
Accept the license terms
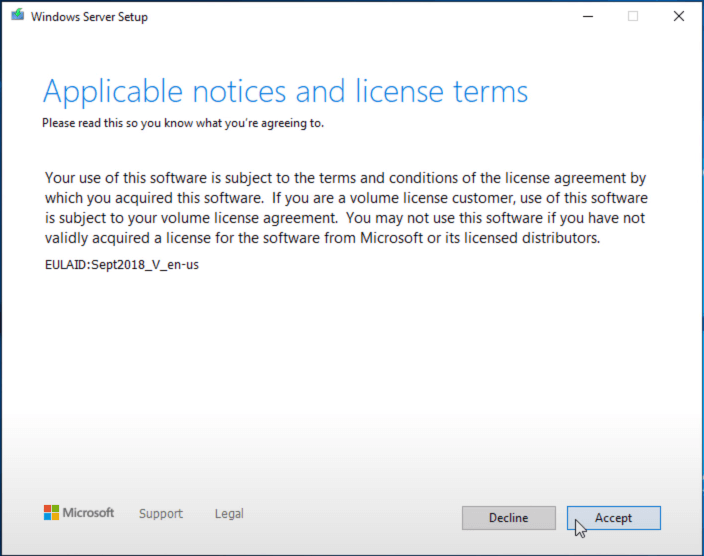pyautogui.click(x=613, y=518)
